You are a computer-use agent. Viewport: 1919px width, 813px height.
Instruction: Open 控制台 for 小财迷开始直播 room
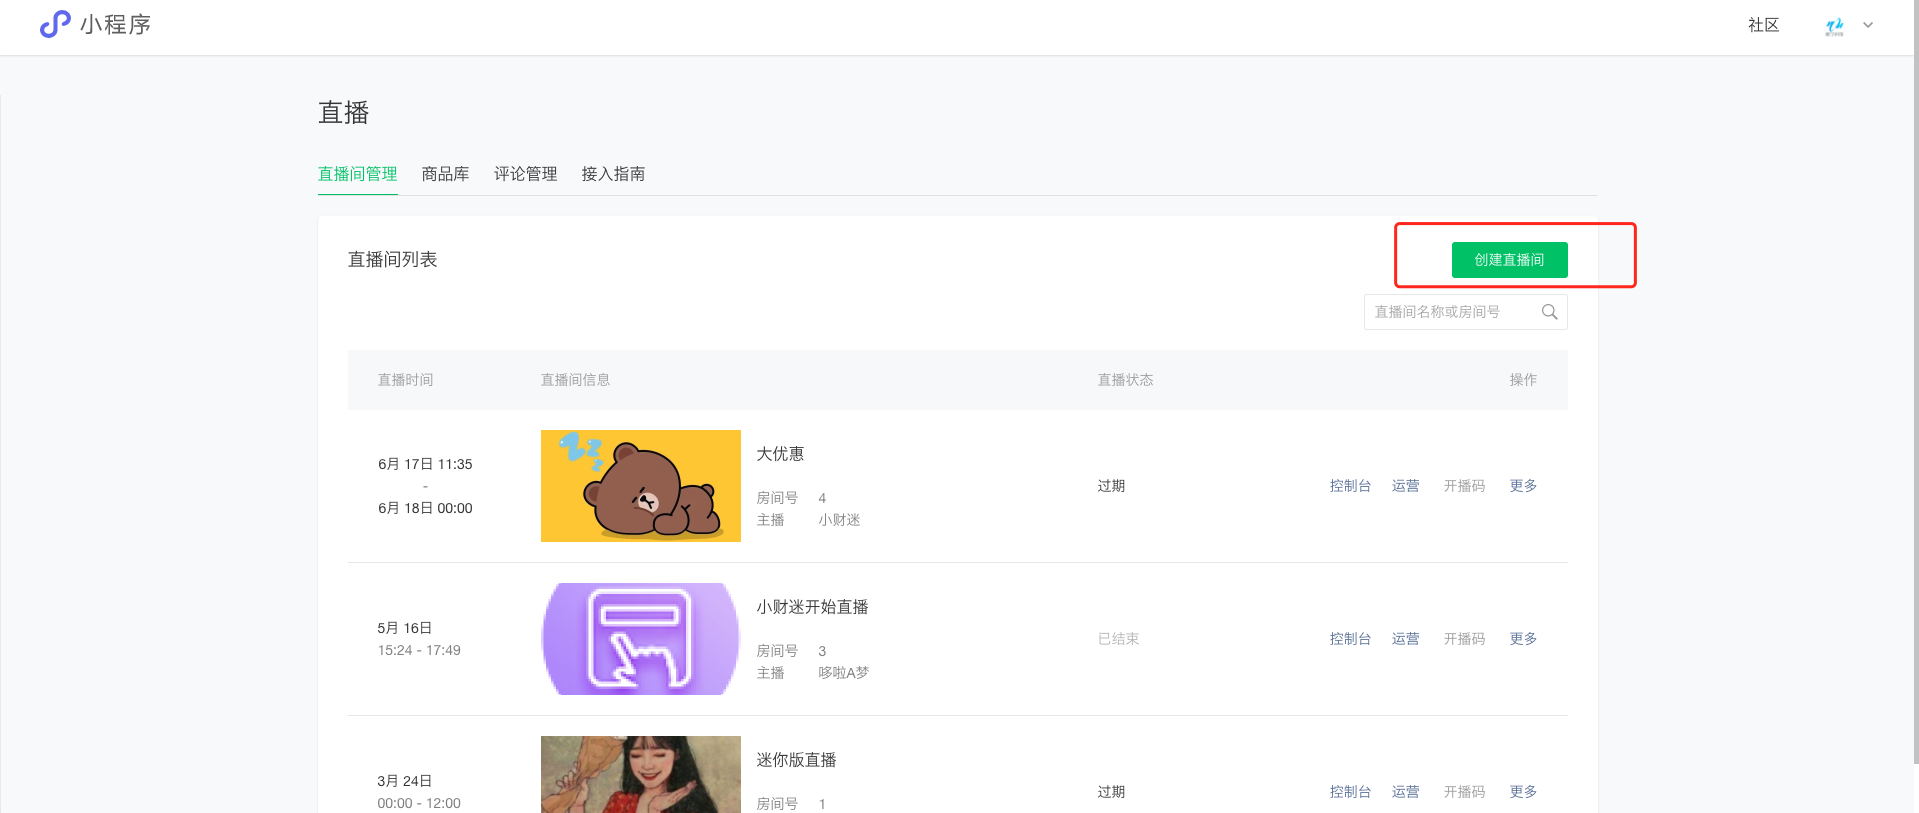[x=1350, y=639]
